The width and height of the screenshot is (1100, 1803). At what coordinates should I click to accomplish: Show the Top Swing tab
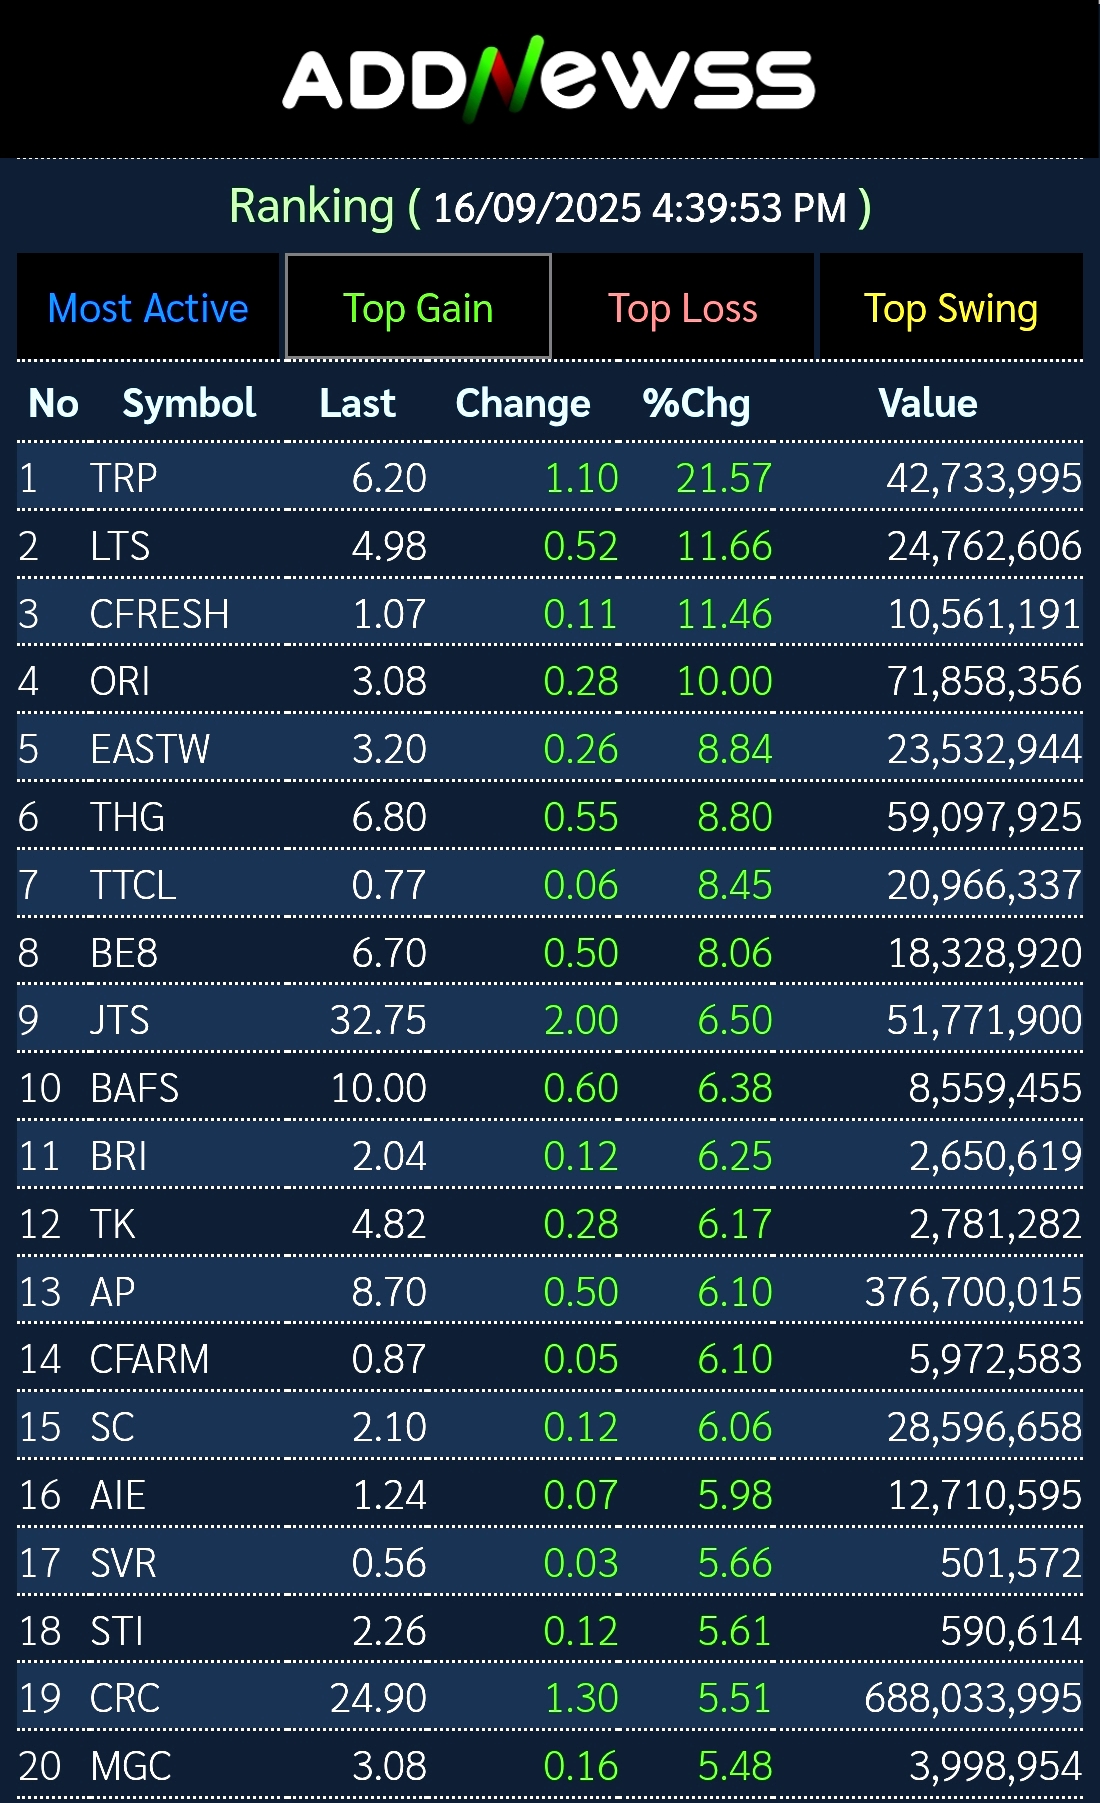pyautogui.click(x=951, y=307)
